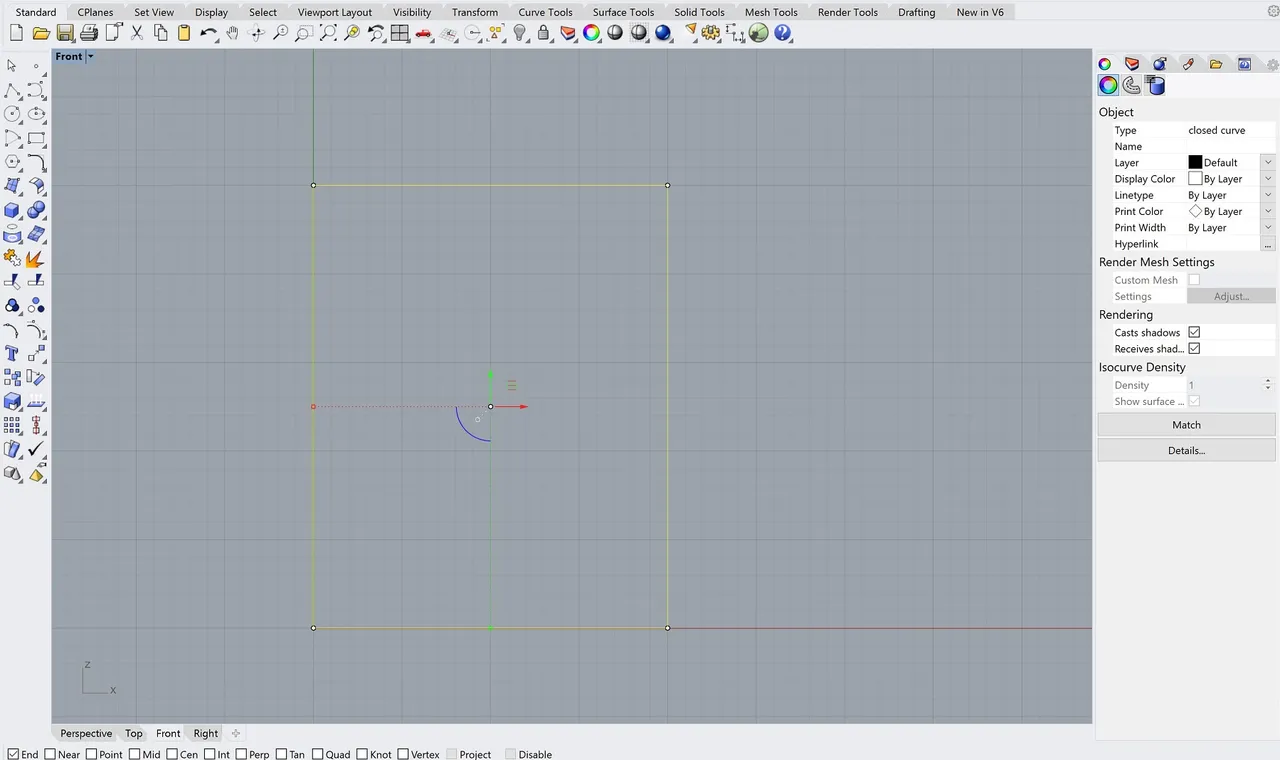The height and width of the screenshot is (760, 1280).
Task: Click the blue Render sphere icon
Action: click(663, 33)
